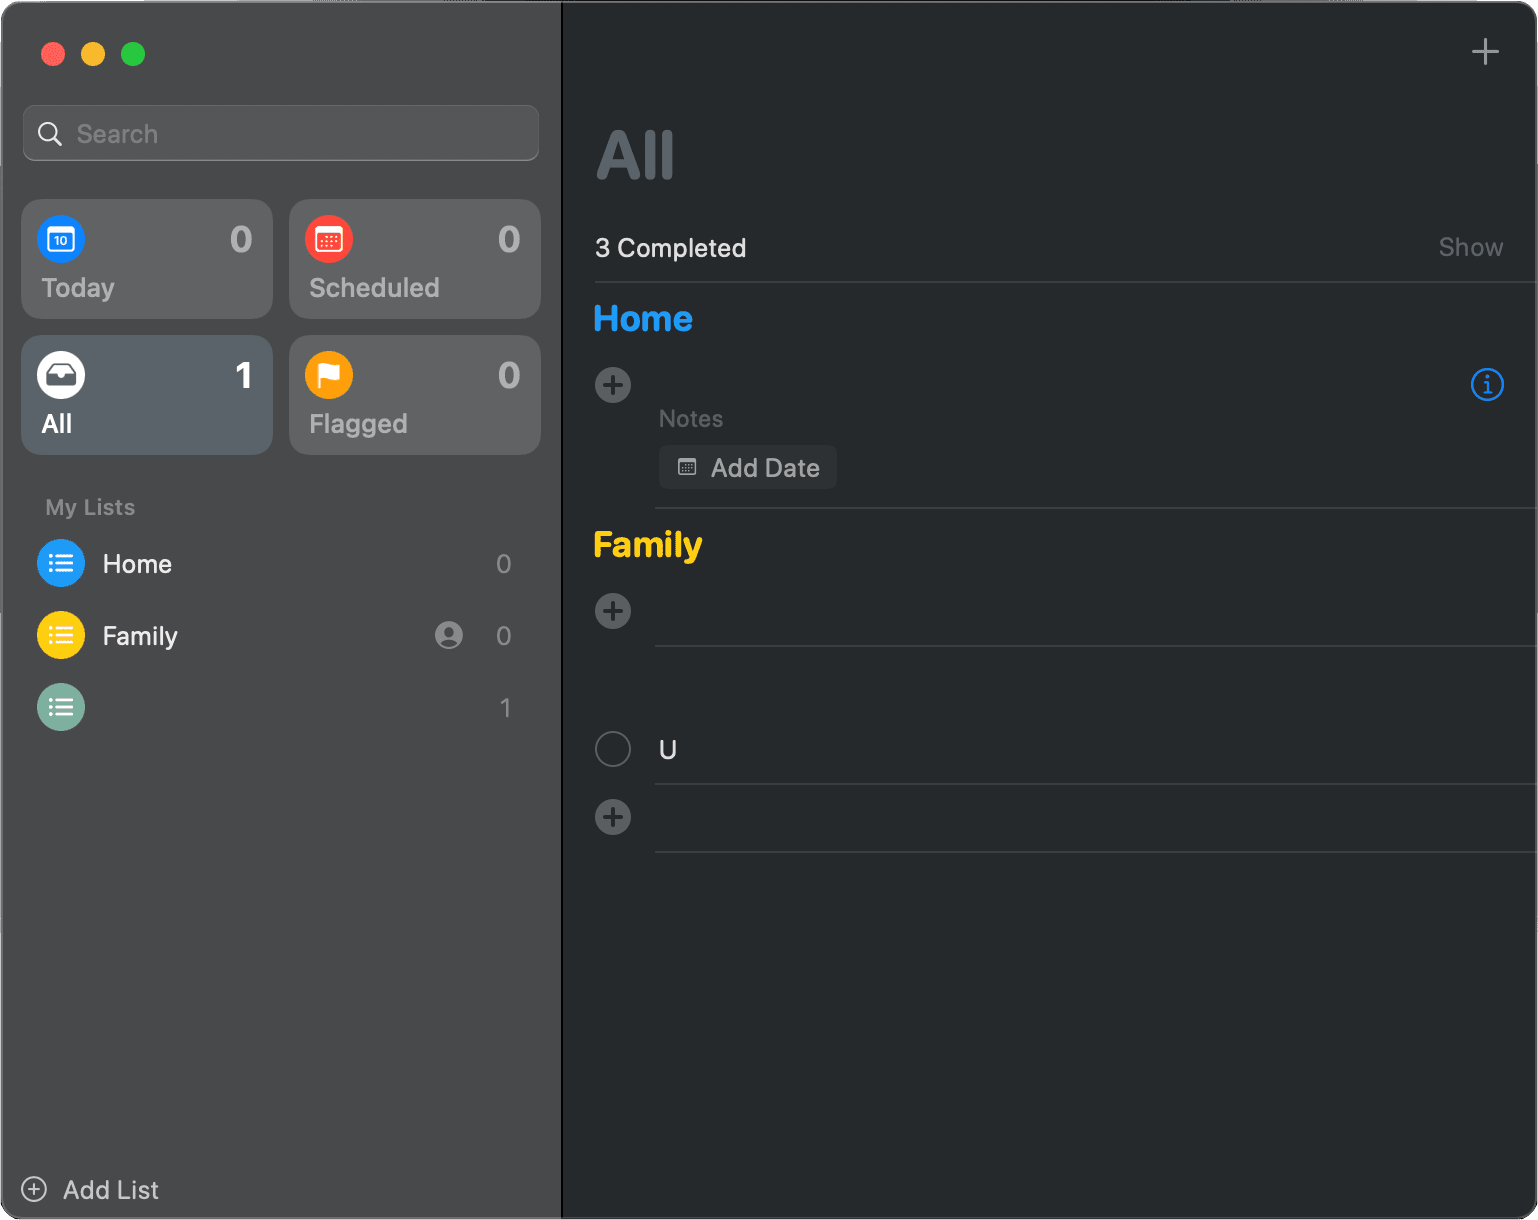The width and height of the screenshot is (1538, 1220).
Task: Click the Home section heading
Action: [x=643, y=319]
